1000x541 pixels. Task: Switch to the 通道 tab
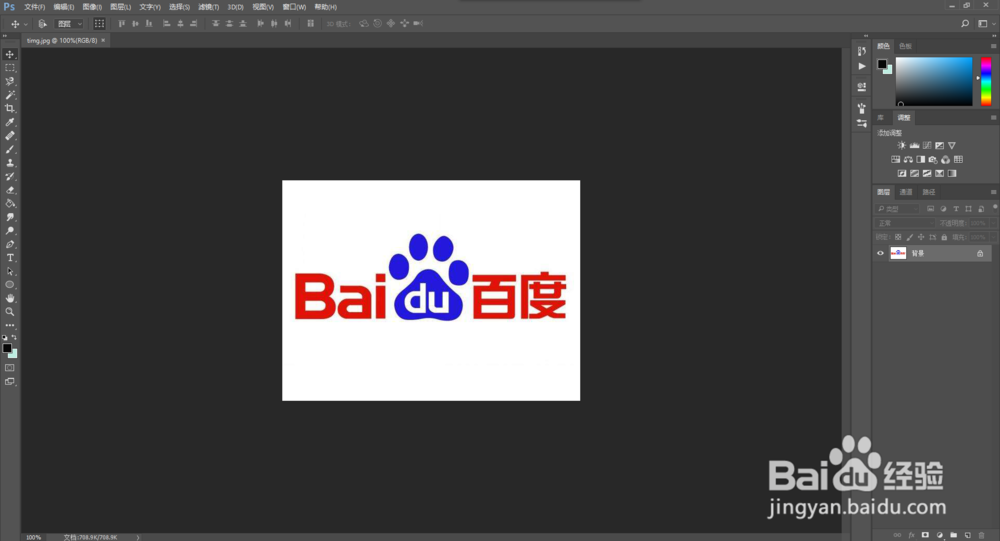[906, 192]
